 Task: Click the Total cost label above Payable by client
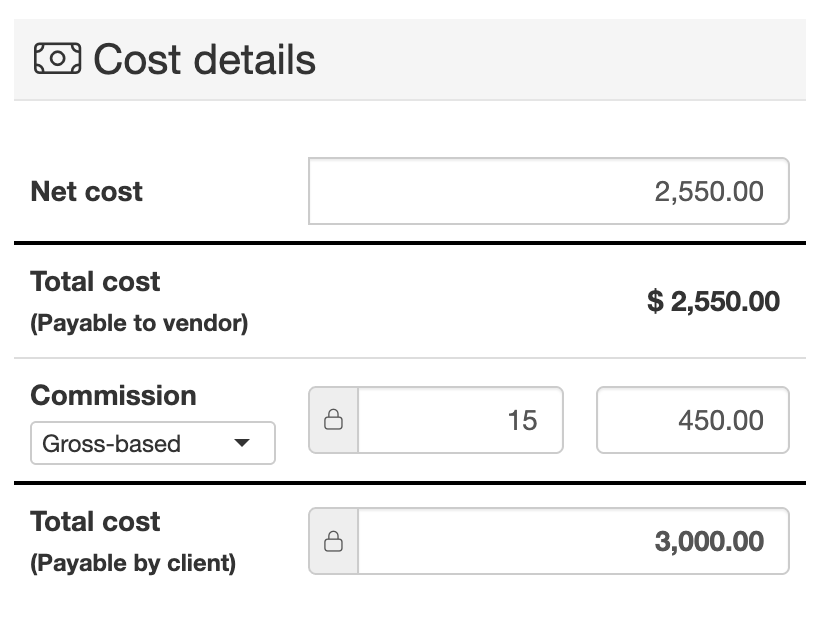pyautogui.click(x=96, y=522)
